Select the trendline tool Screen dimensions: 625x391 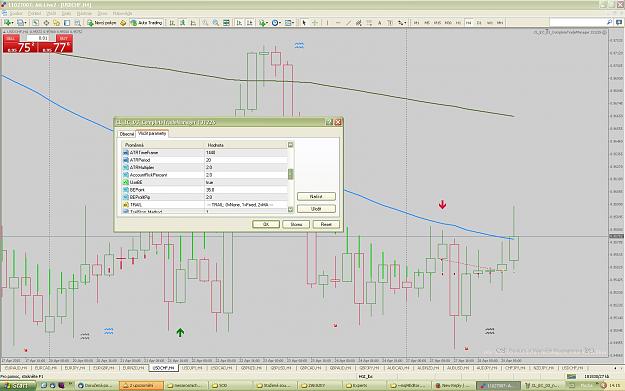click(x=348, y=23)
